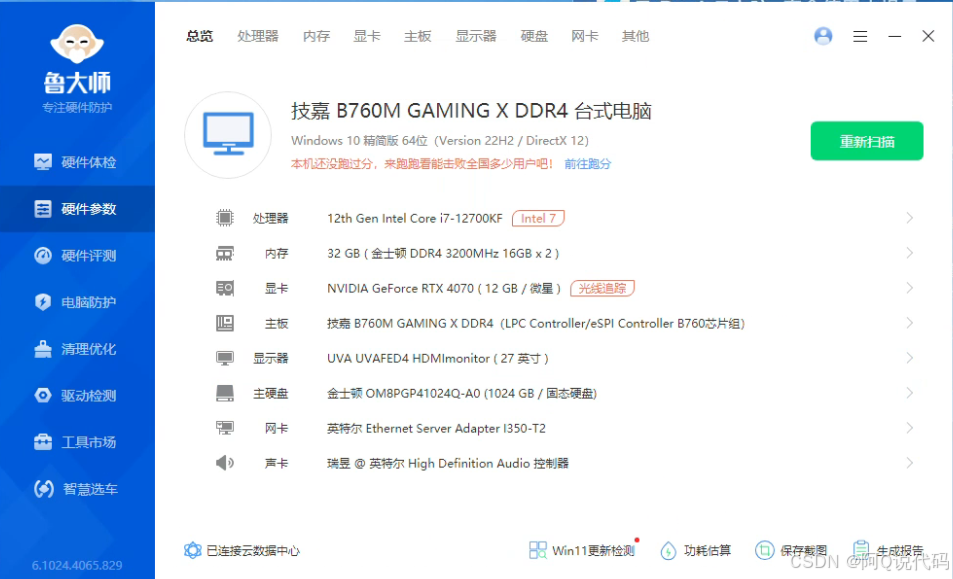Go to 电脑防护 section
Image resolution: width=953 pixels, height=579 pixels.
coord(77,302)
